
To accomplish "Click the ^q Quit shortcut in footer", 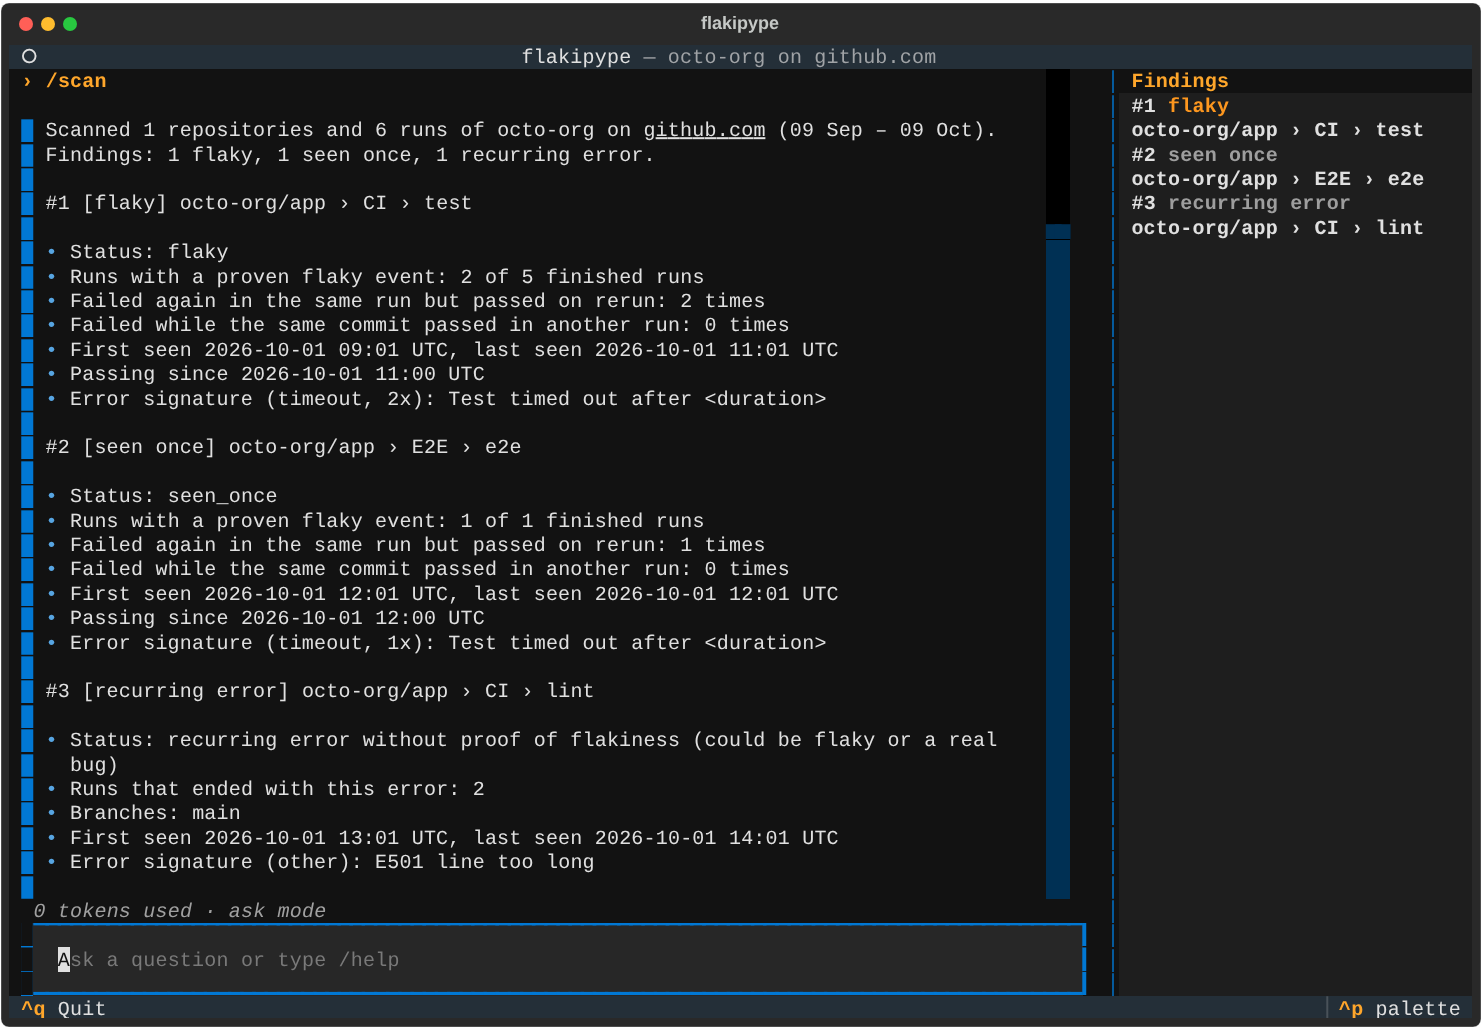I will 64,1008.
